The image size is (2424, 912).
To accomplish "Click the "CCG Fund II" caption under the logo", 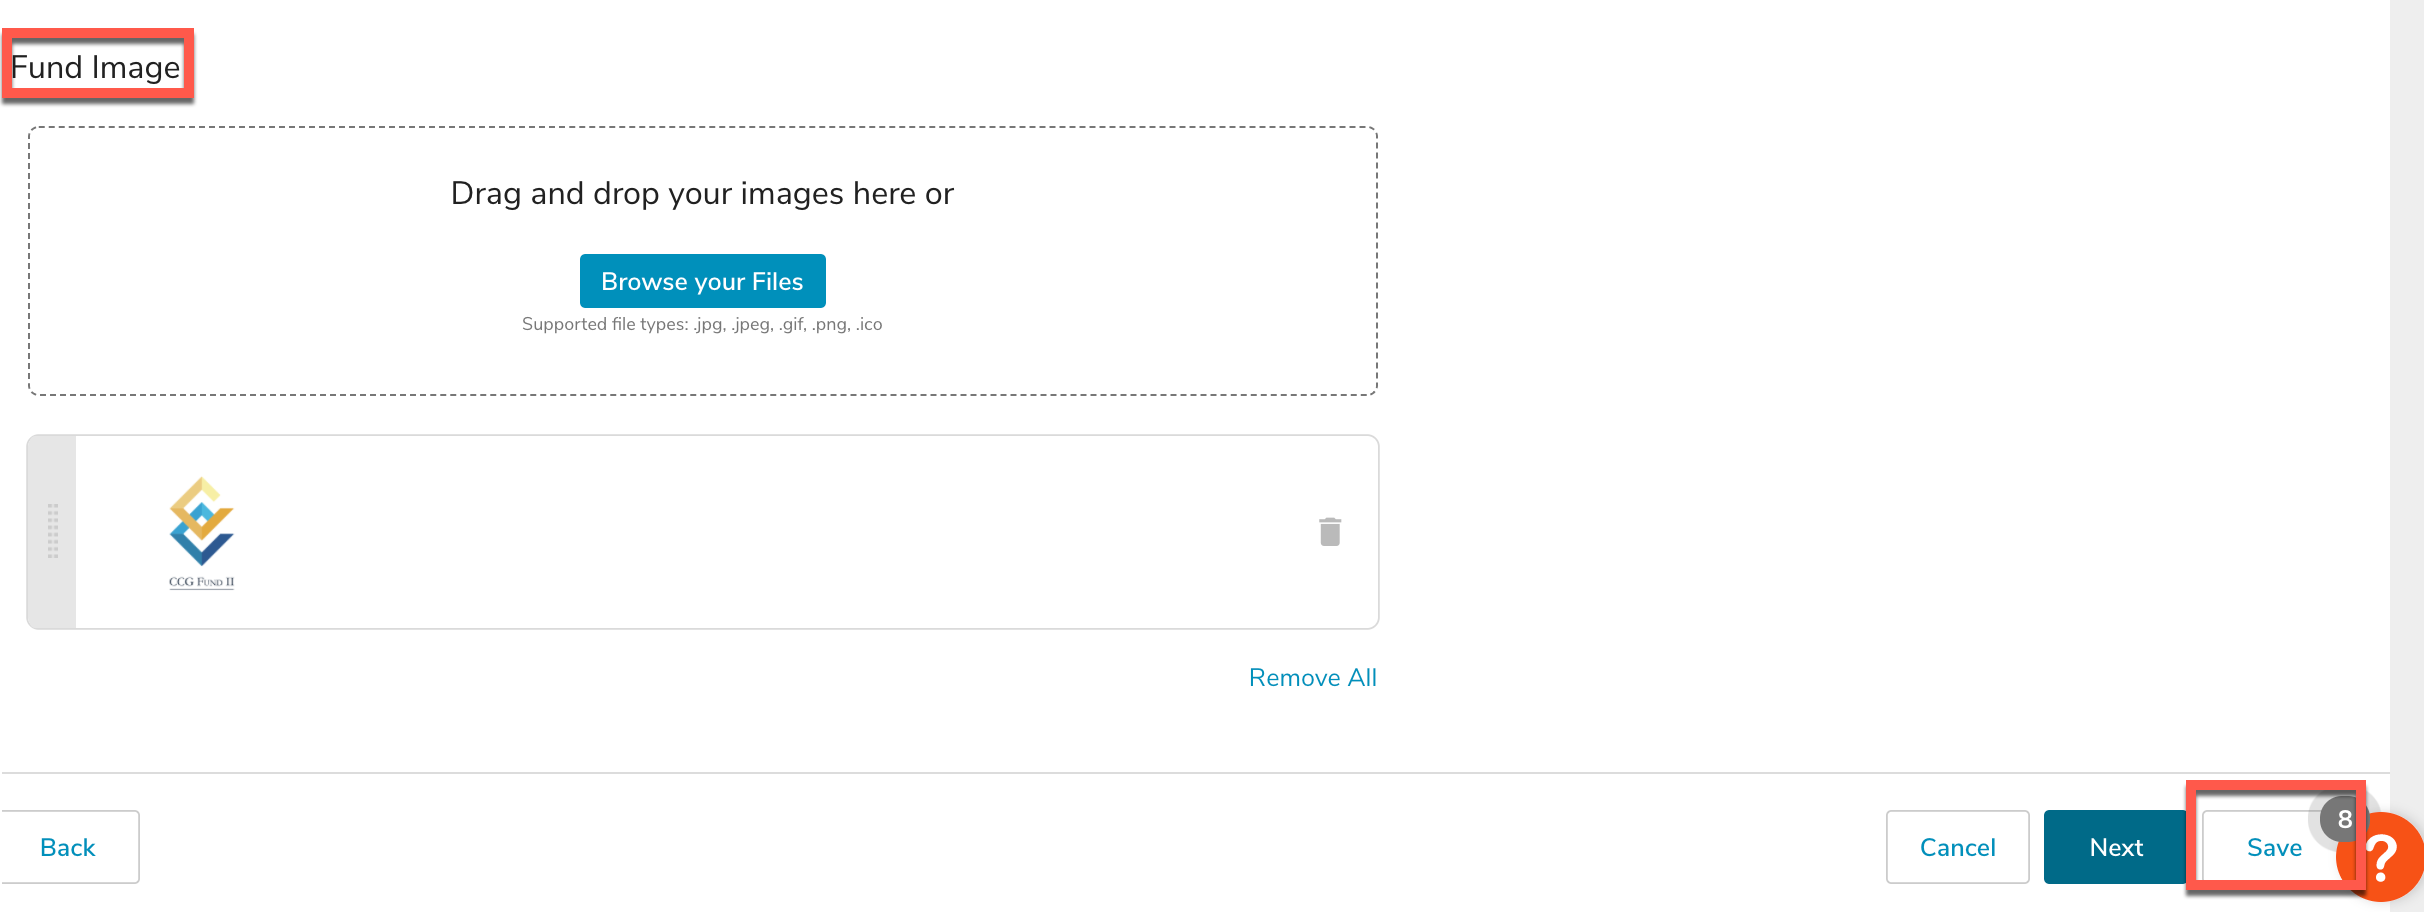I will click(201, 582).
